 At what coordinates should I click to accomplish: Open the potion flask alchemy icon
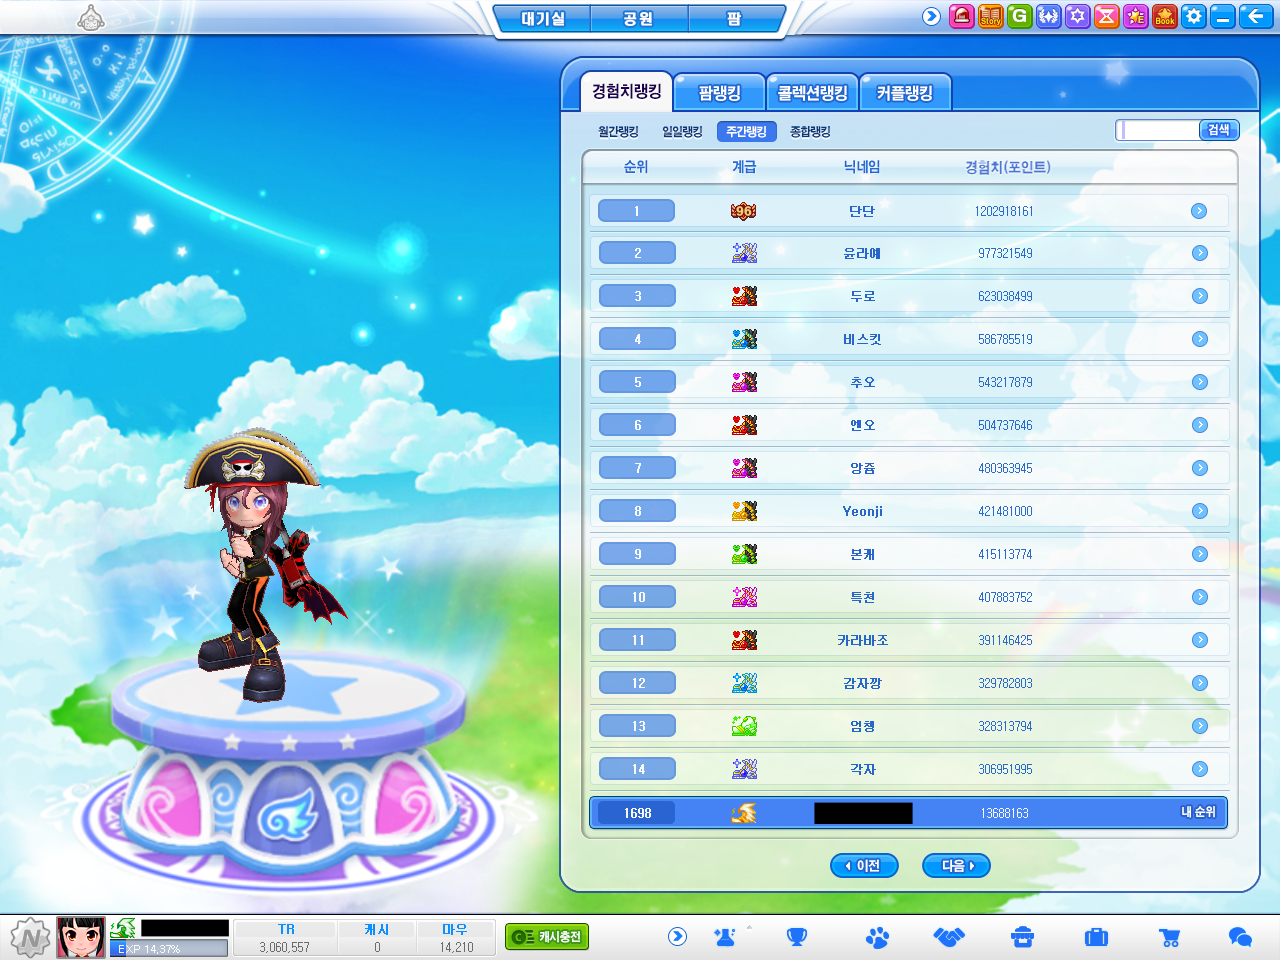click(725, 937)
